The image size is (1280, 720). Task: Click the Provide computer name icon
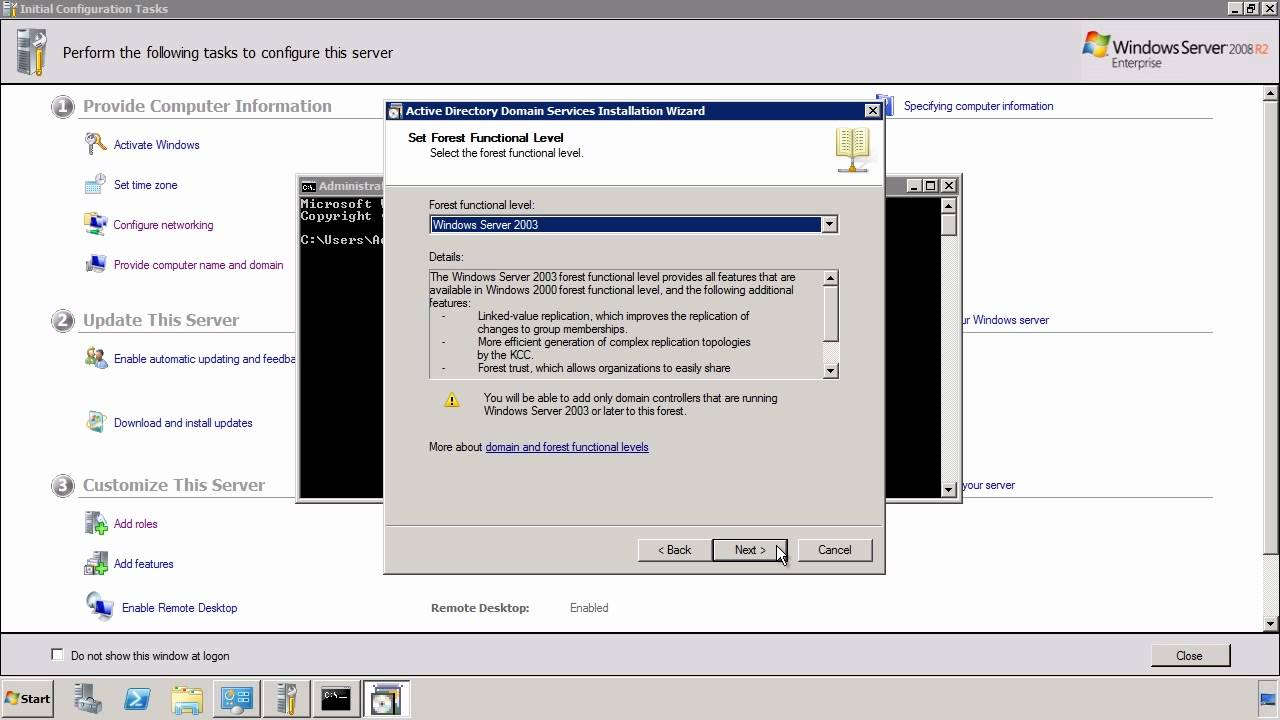tap(96, 264)
